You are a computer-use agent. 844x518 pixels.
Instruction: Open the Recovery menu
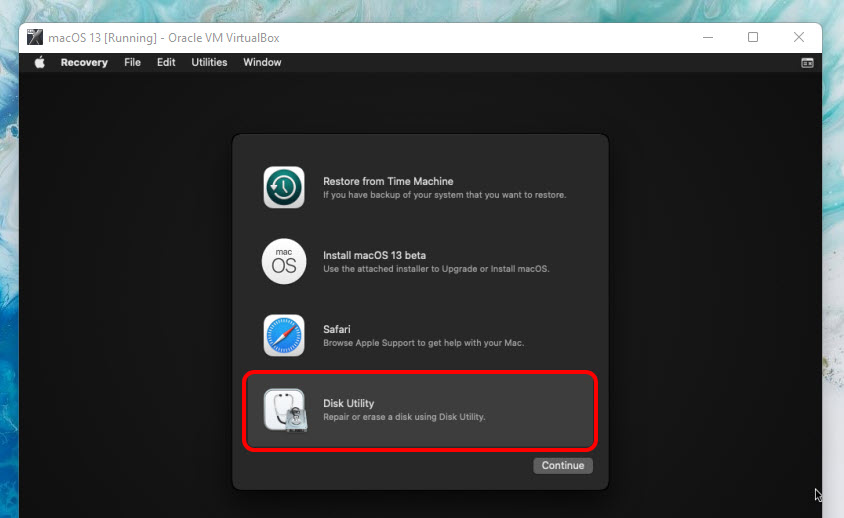84,62
